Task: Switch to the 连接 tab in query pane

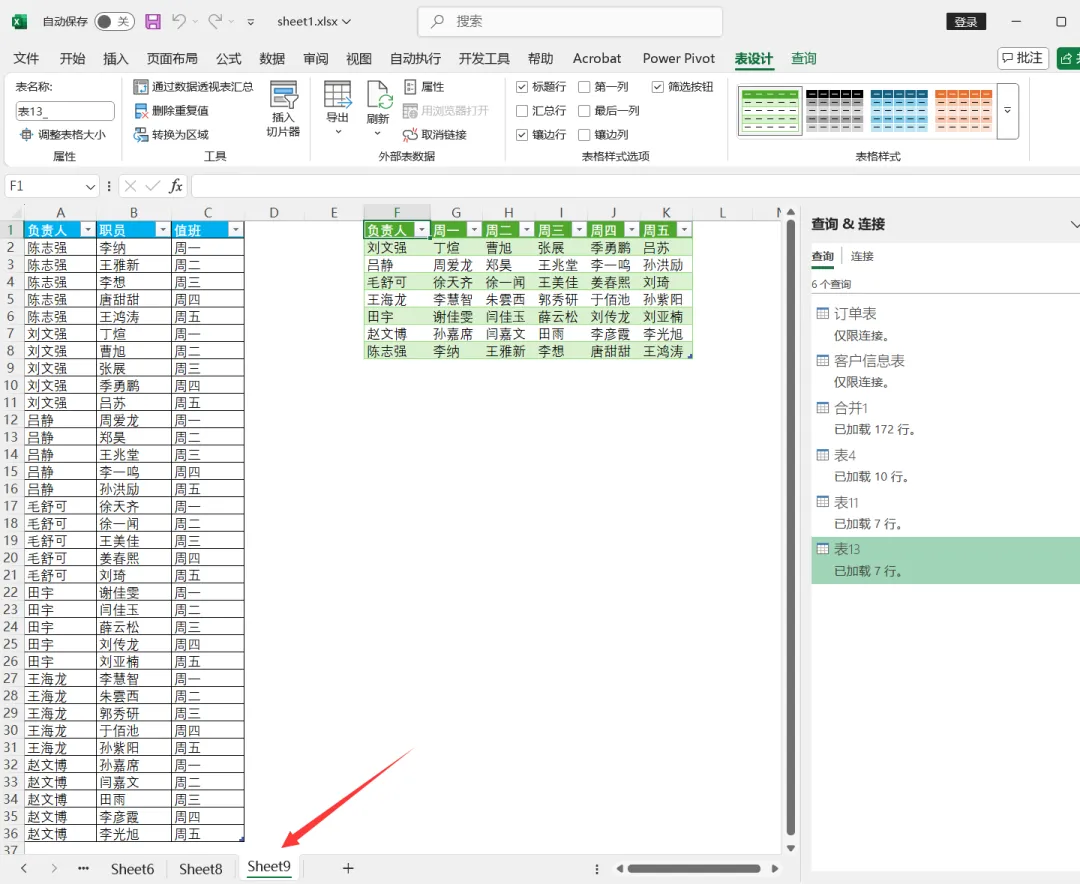Action: (x=862, y=256)
